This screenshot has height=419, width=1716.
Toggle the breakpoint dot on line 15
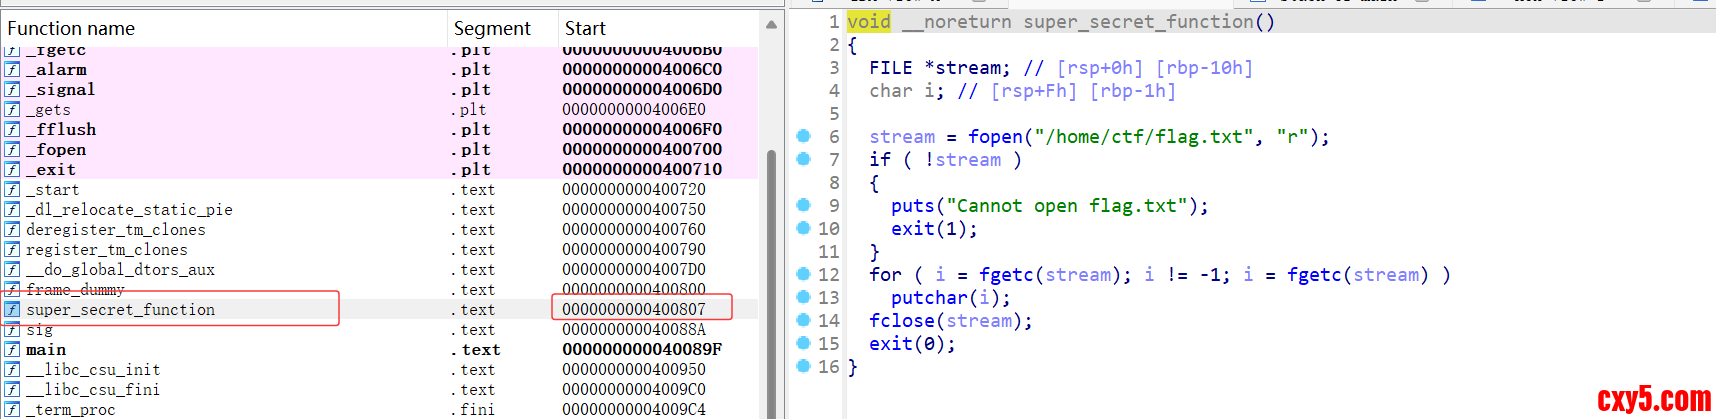coord(803,343)
